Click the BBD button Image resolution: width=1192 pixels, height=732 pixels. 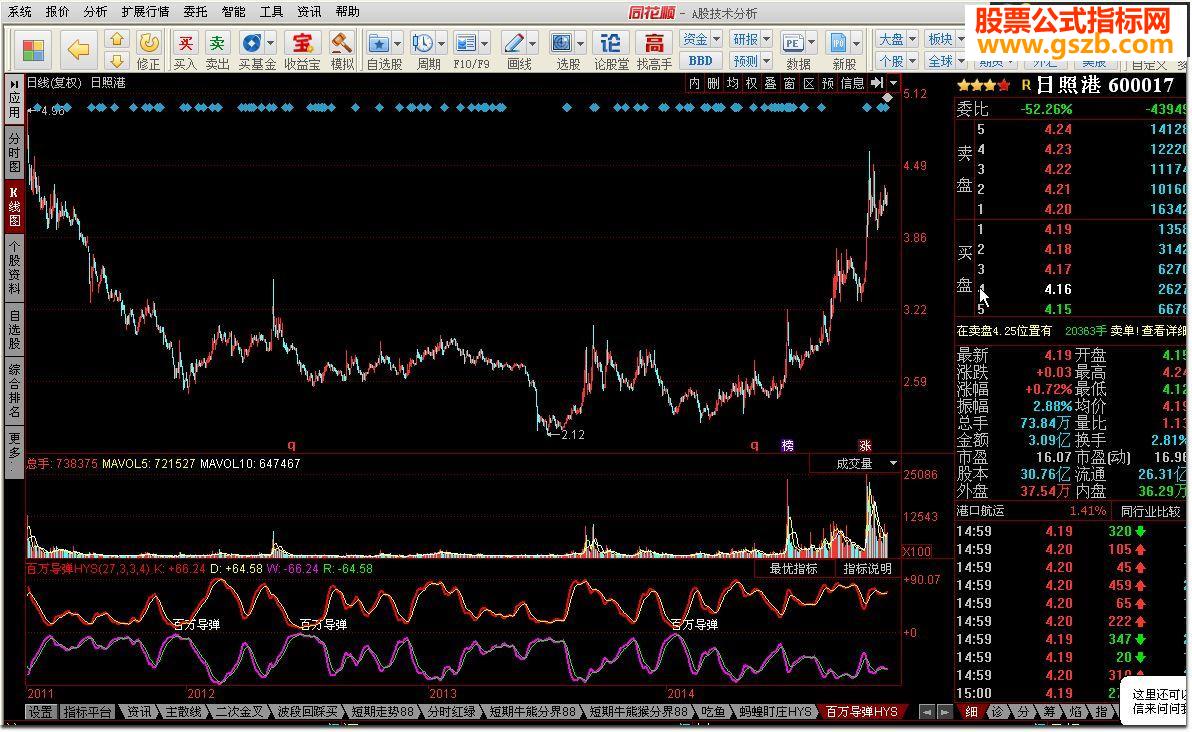pos(700,61)
